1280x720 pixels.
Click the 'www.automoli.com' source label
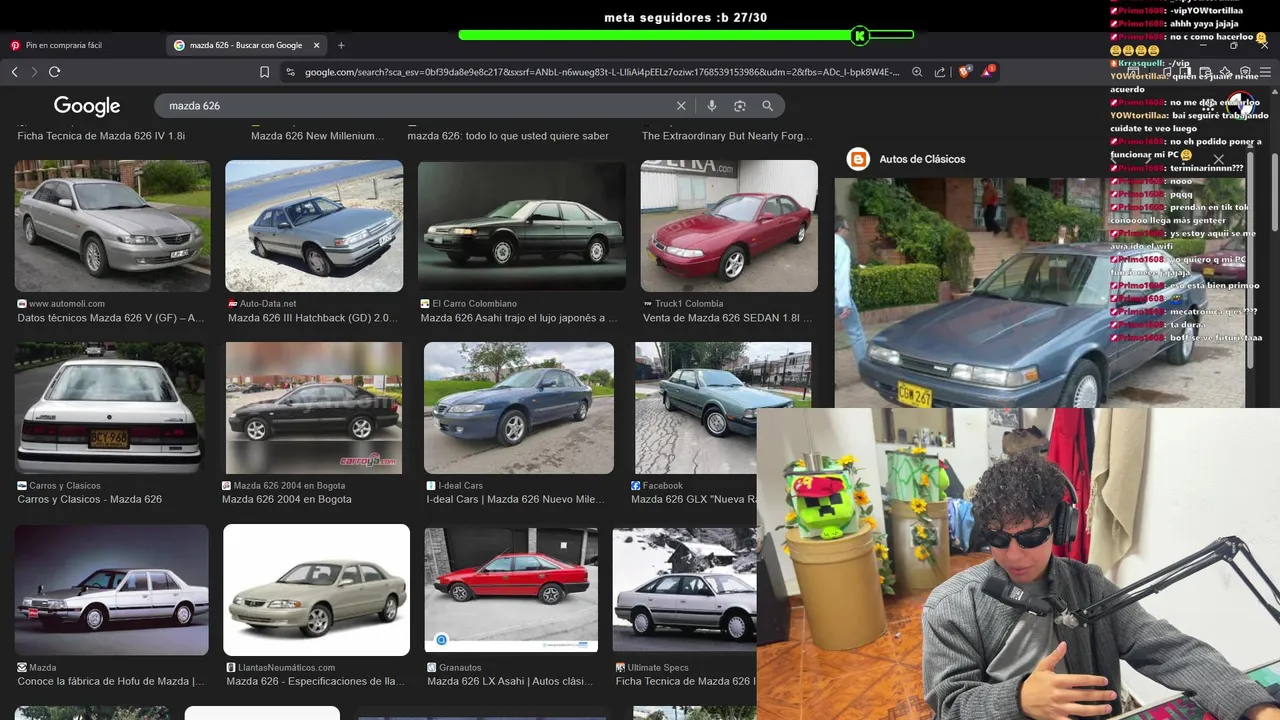click(x=67, y=303)
